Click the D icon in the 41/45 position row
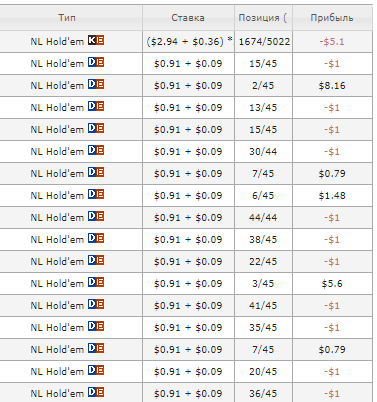Viewport: 377px width, 402px height. 92,304
